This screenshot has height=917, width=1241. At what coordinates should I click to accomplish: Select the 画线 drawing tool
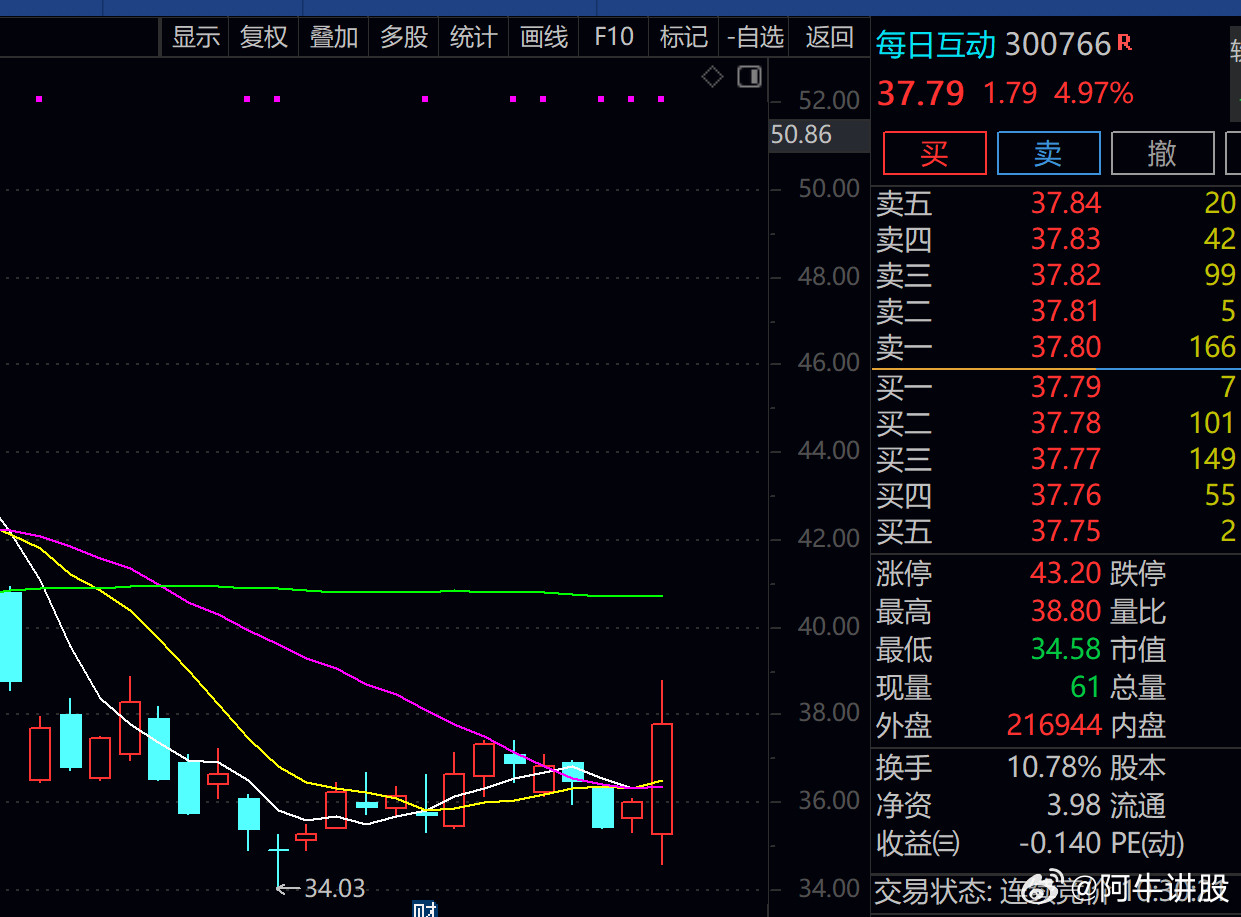[x=543, y=37]
